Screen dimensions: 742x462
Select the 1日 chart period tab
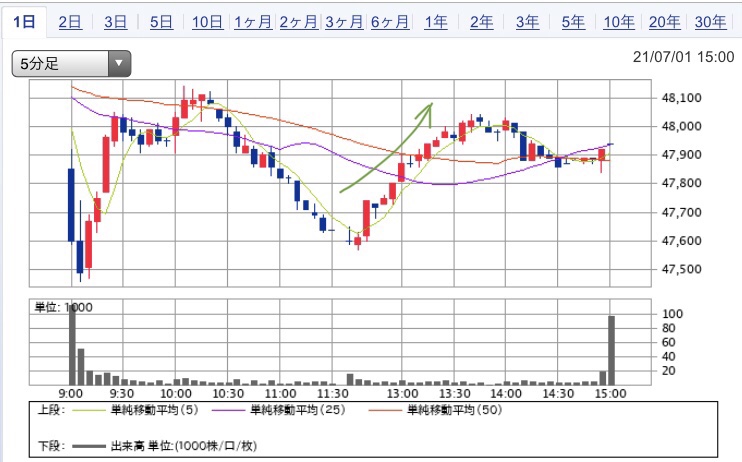click(24, 22)
